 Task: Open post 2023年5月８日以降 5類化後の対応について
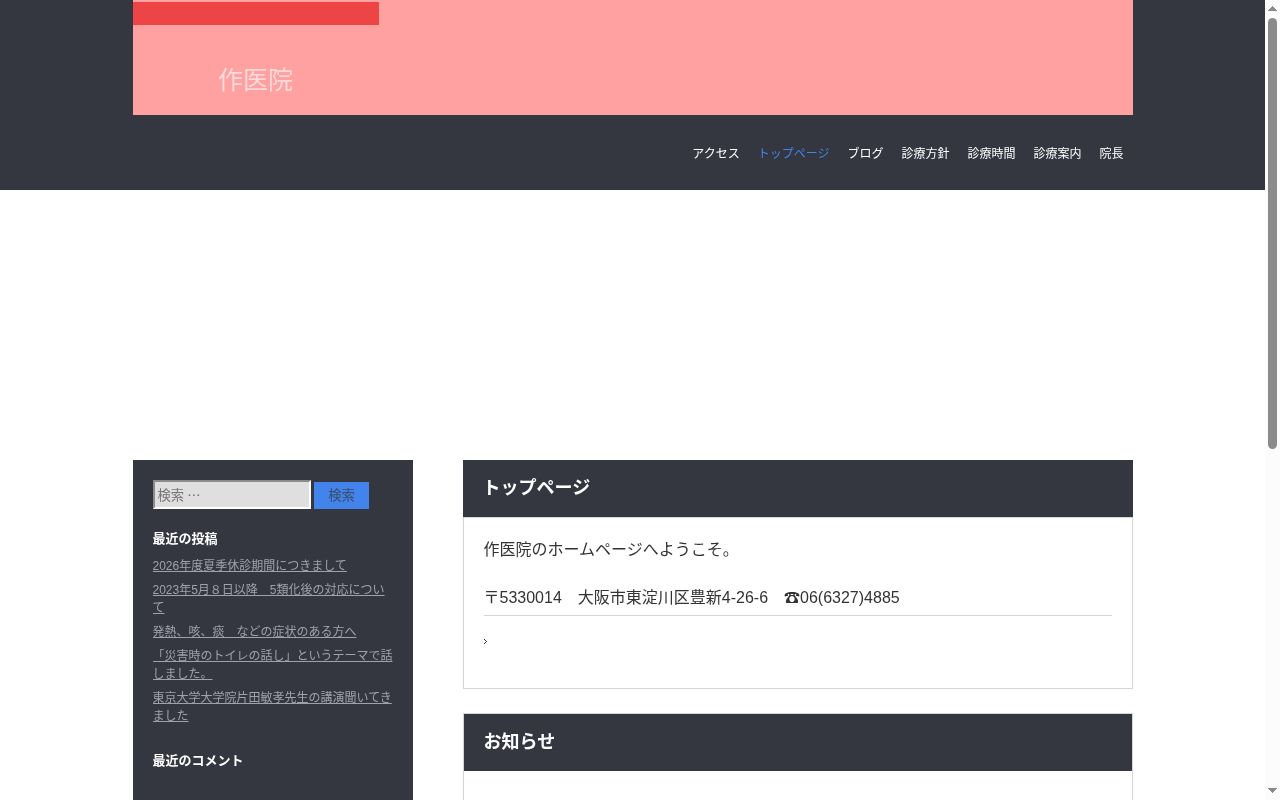(268, 598)
